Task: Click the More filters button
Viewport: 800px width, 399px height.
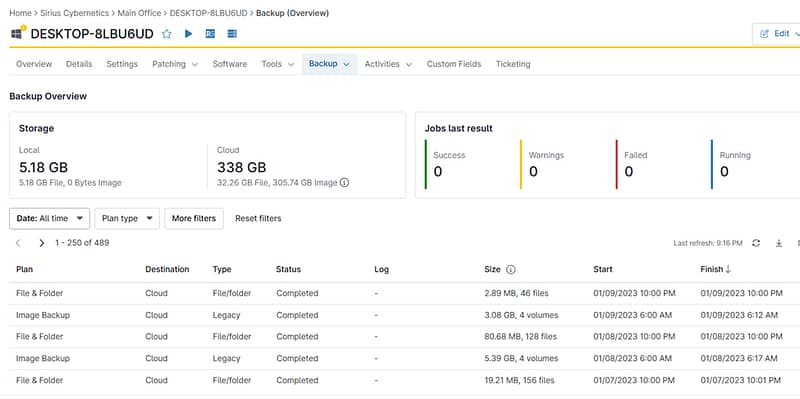Action: click(x=194, y=218)
